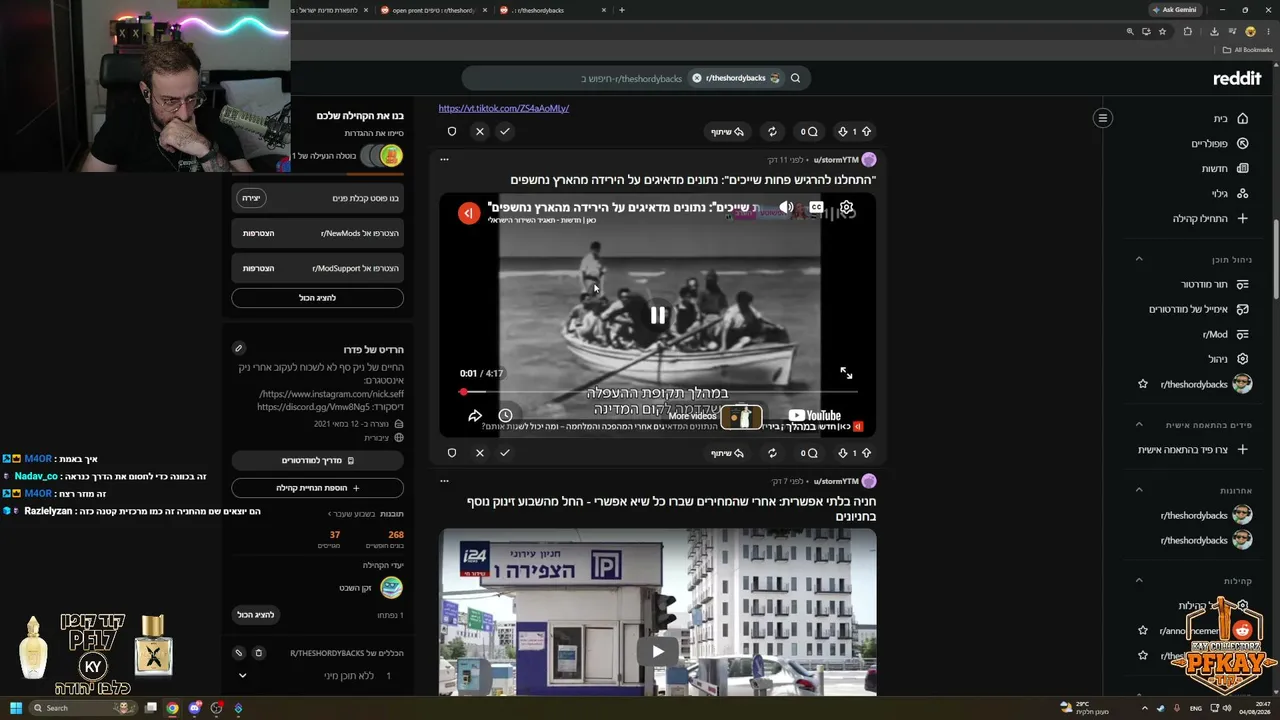The height and width of the screenshot is (720, 1280).
Task: Toggle favorite star for r/announcements
Action: click(1143, 631)
